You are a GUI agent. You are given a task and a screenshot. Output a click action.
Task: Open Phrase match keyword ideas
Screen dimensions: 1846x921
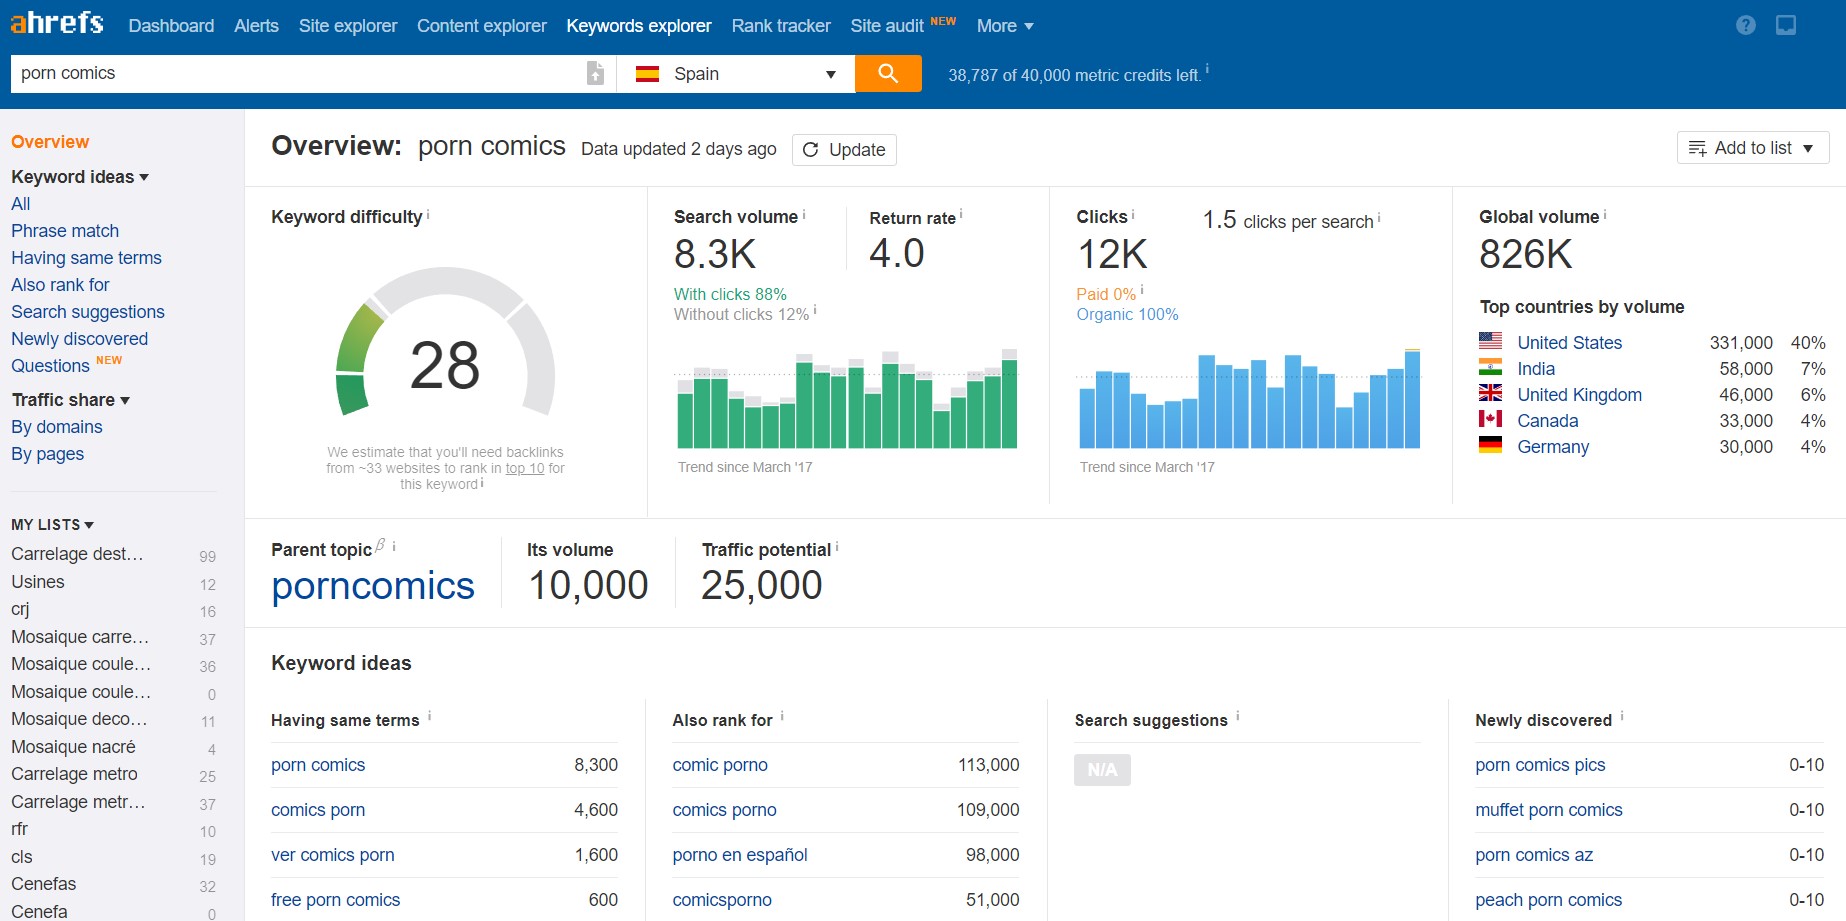[65, 231]
